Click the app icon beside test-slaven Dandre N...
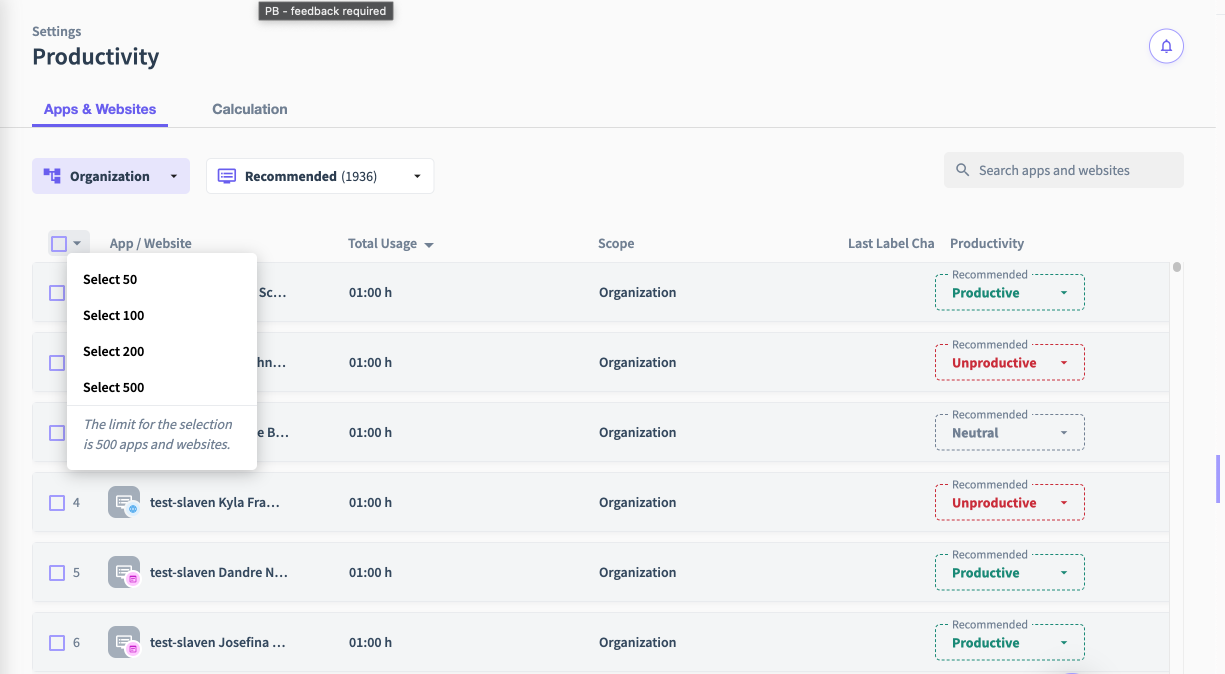 point(123,572)
